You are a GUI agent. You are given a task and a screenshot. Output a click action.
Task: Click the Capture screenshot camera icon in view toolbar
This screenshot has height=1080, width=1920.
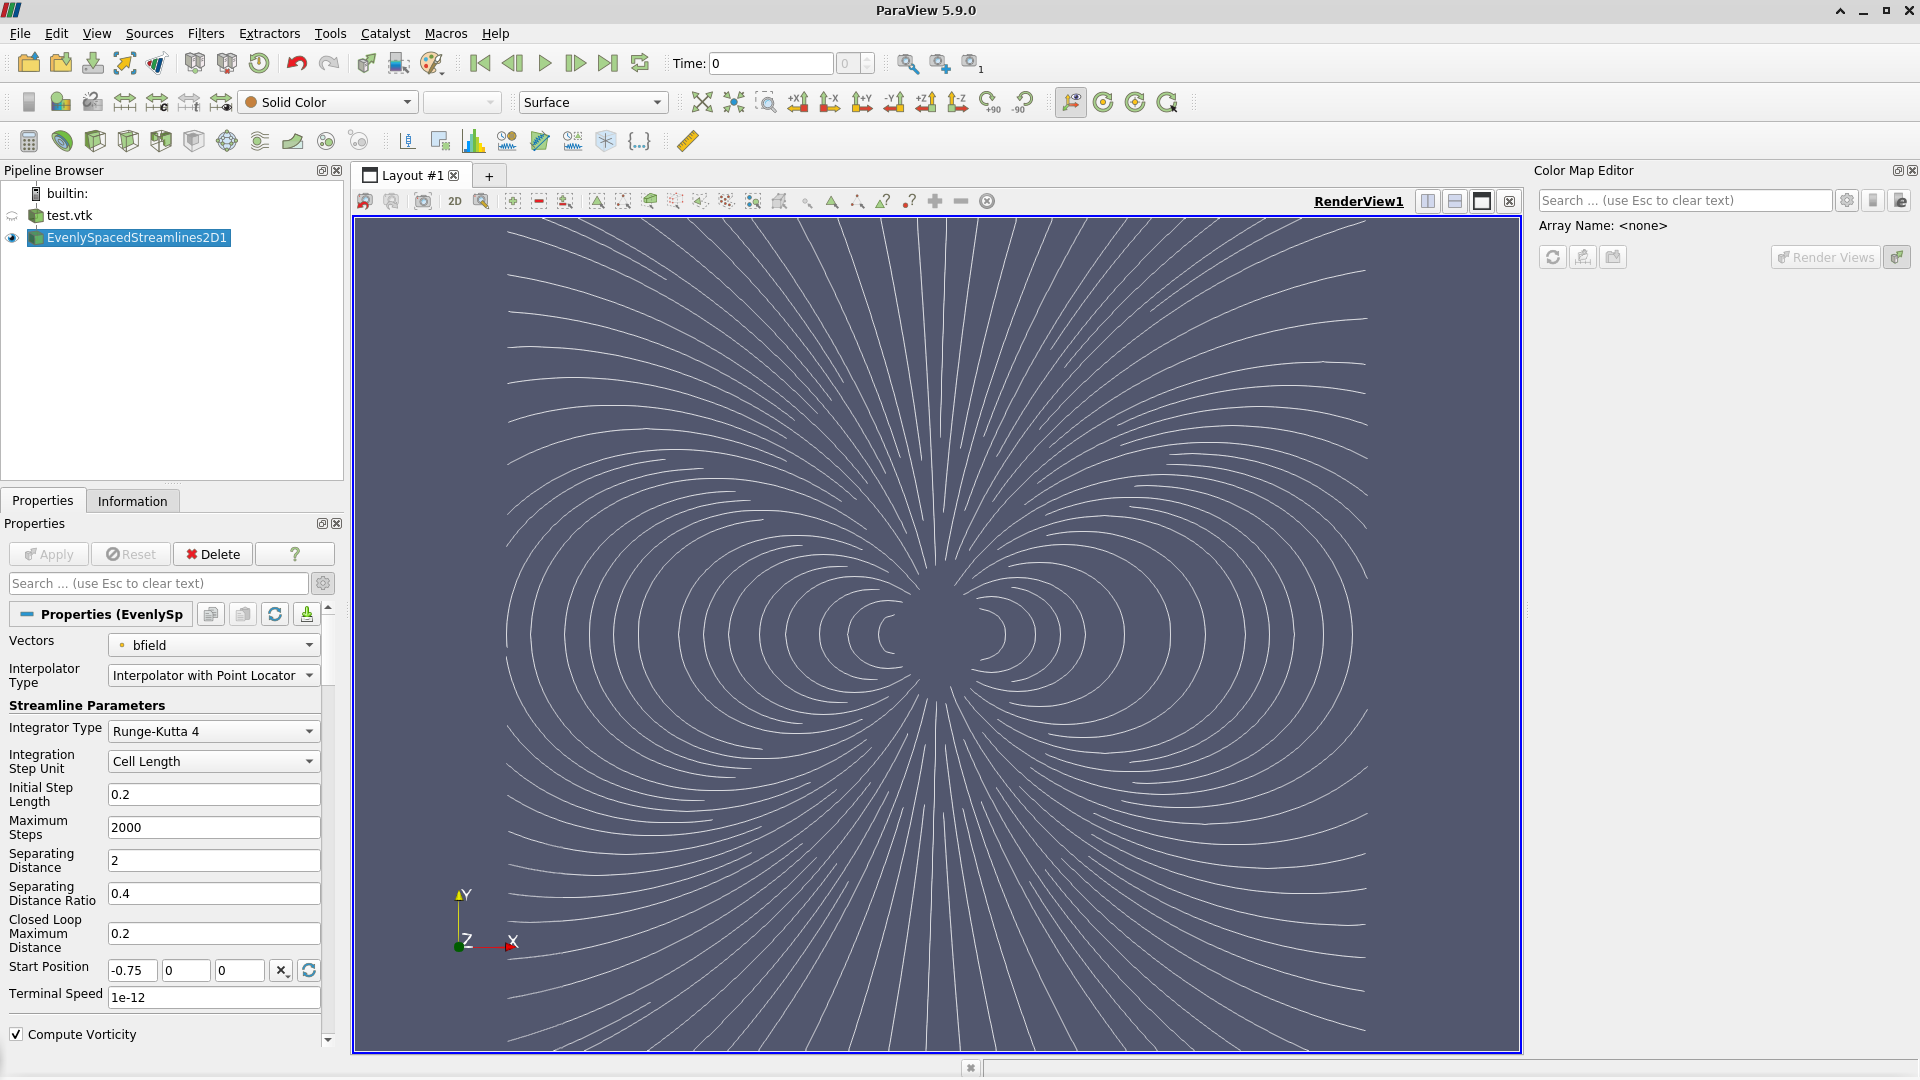coord(423,201)
